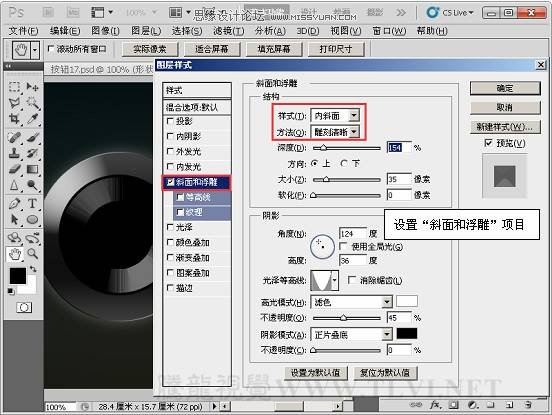The image size is (552, 415).
Task: Select the Pen tool
Action: tap(14, 203)
